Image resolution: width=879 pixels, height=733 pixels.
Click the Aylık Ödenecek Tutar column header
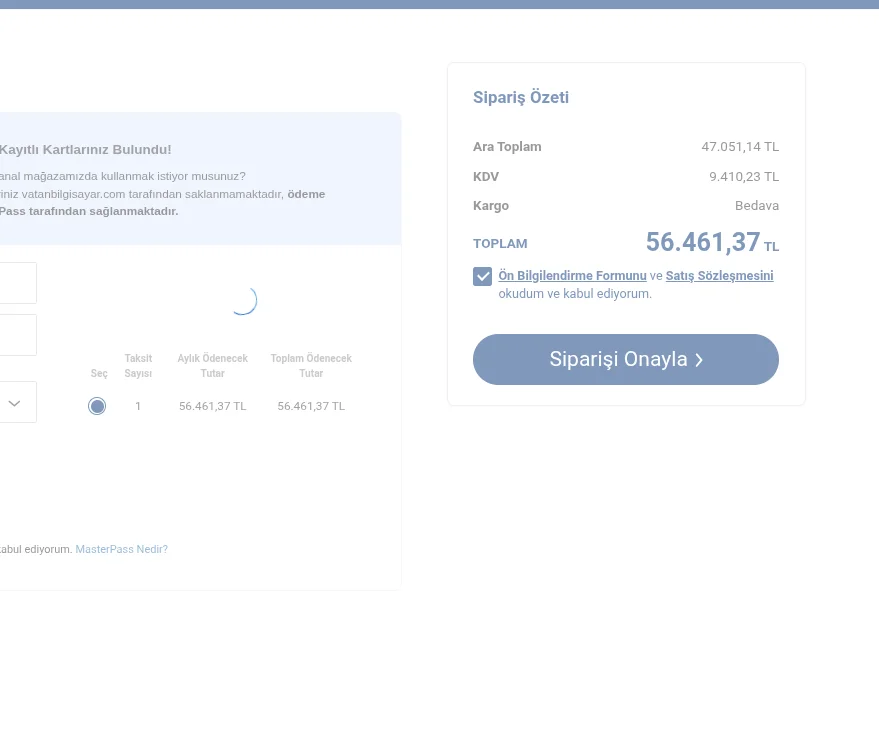point(212,366)
